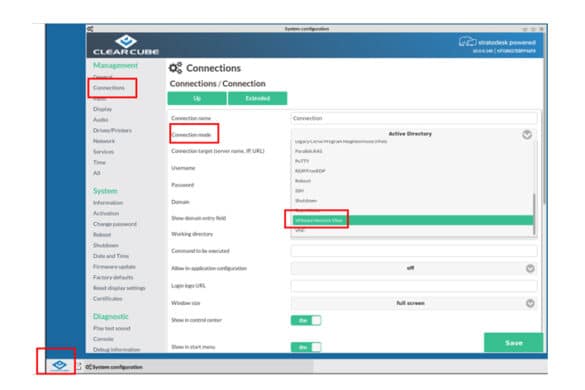Click the Stratodesk powered logo in header
Screen dimensions: 585x390
click(497, 45)
